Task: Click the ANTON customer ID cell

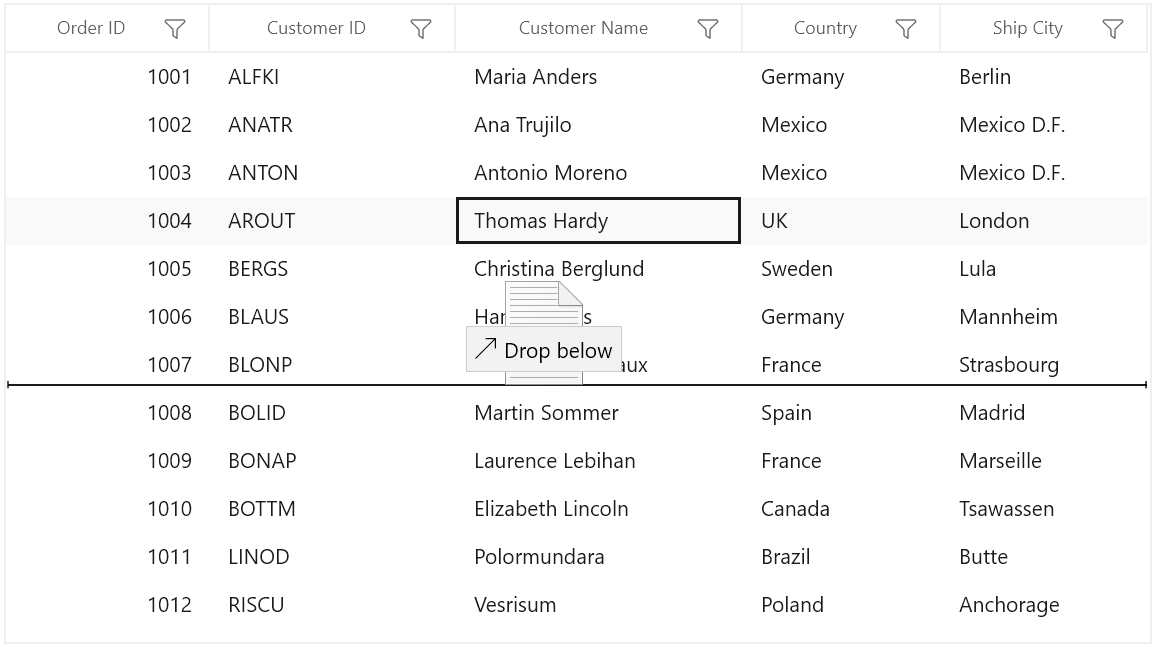Action: coord(332,172)
